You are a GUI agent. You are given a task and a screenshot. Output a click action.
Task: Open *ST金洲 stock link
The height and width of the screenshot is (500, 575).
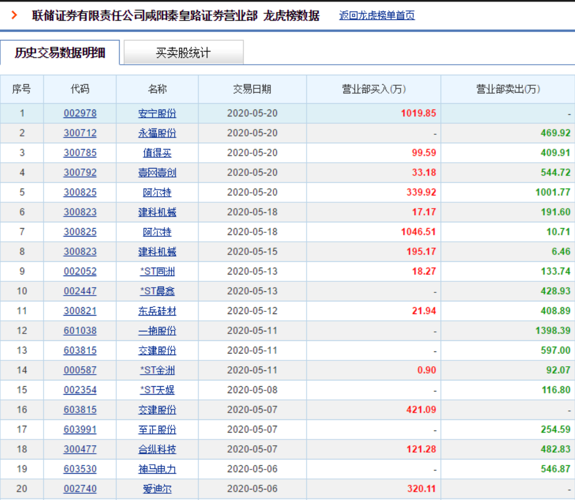157,371
